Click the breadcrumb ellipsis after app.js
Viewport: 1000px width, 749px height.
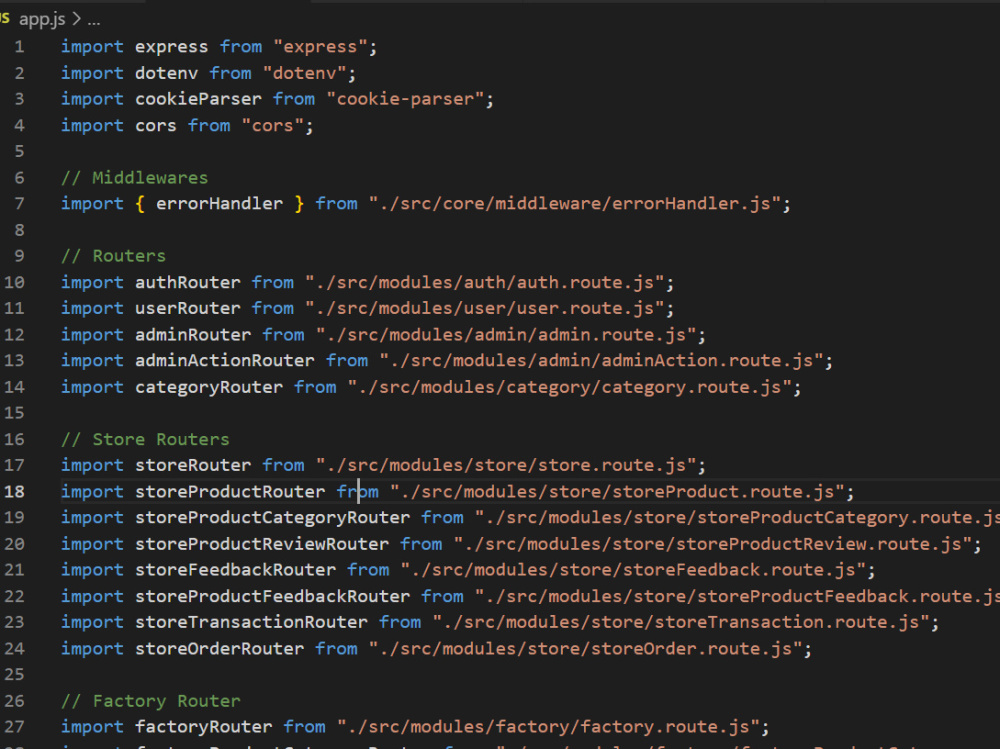94,21
